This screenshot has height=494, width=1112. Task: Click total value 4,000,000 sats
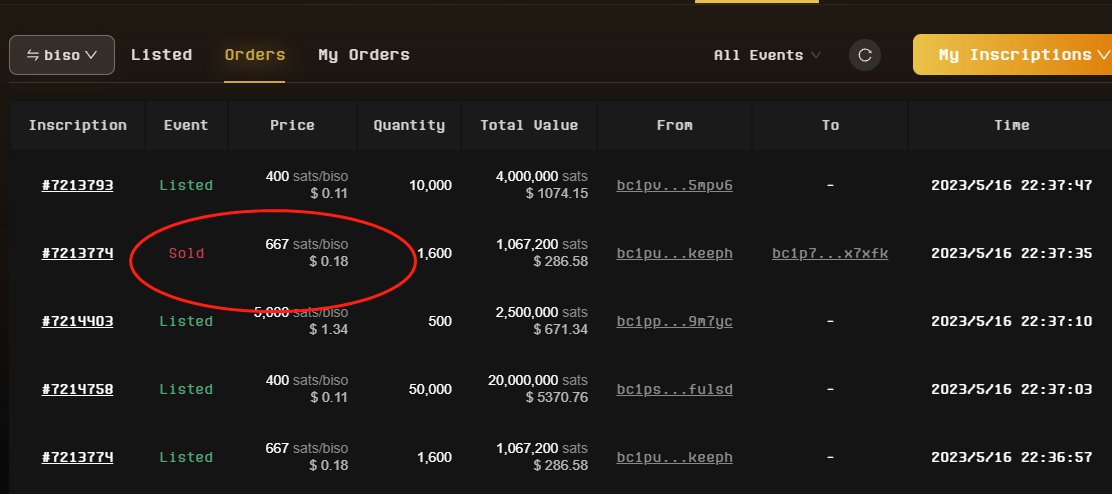pyautogui.click(x=542, y=176)
